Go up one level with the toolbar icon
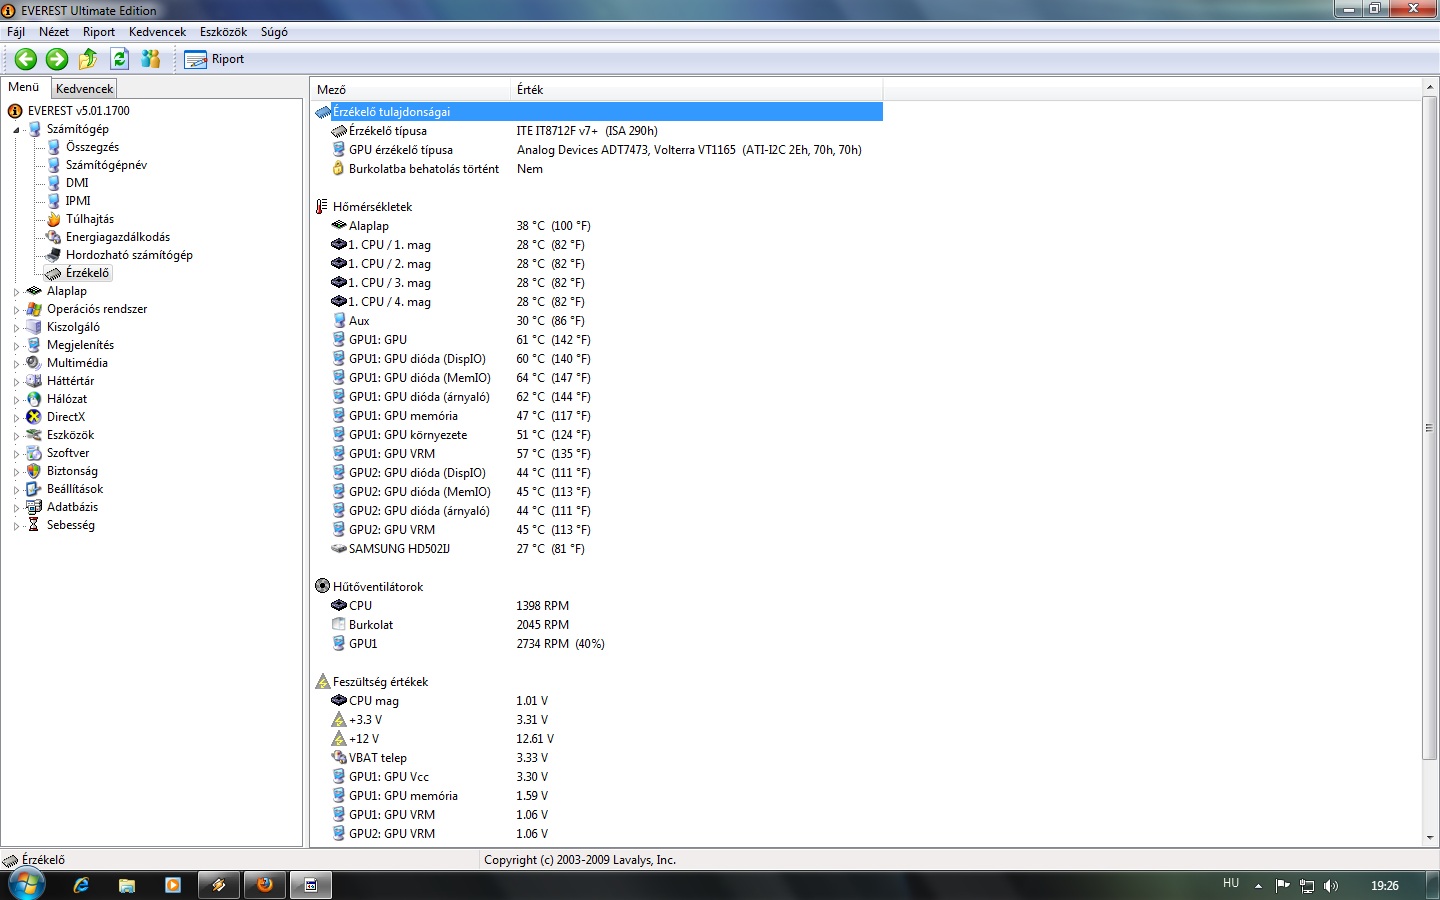 point(88,59)
